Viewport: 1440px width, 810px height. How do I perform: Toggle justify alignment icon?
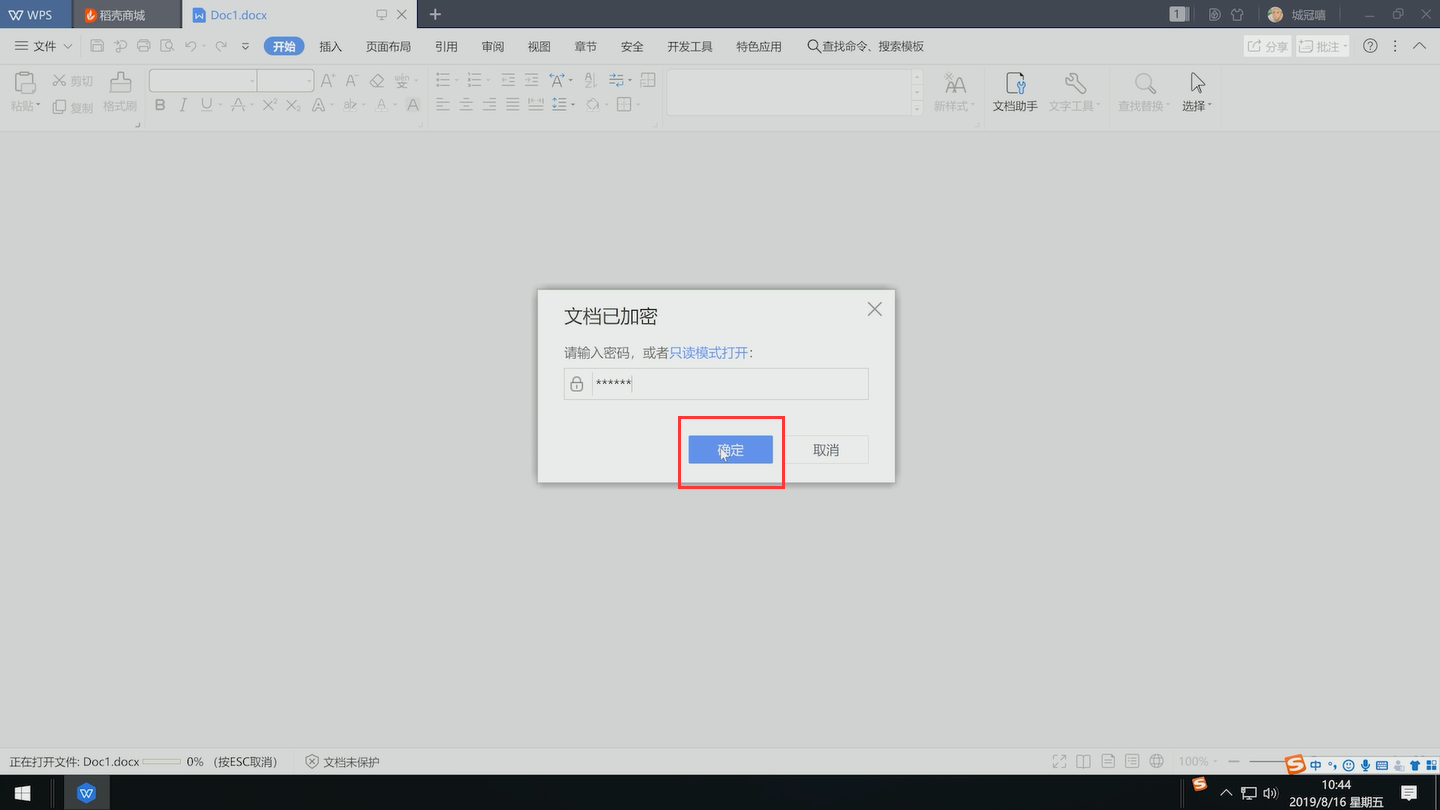512,105
